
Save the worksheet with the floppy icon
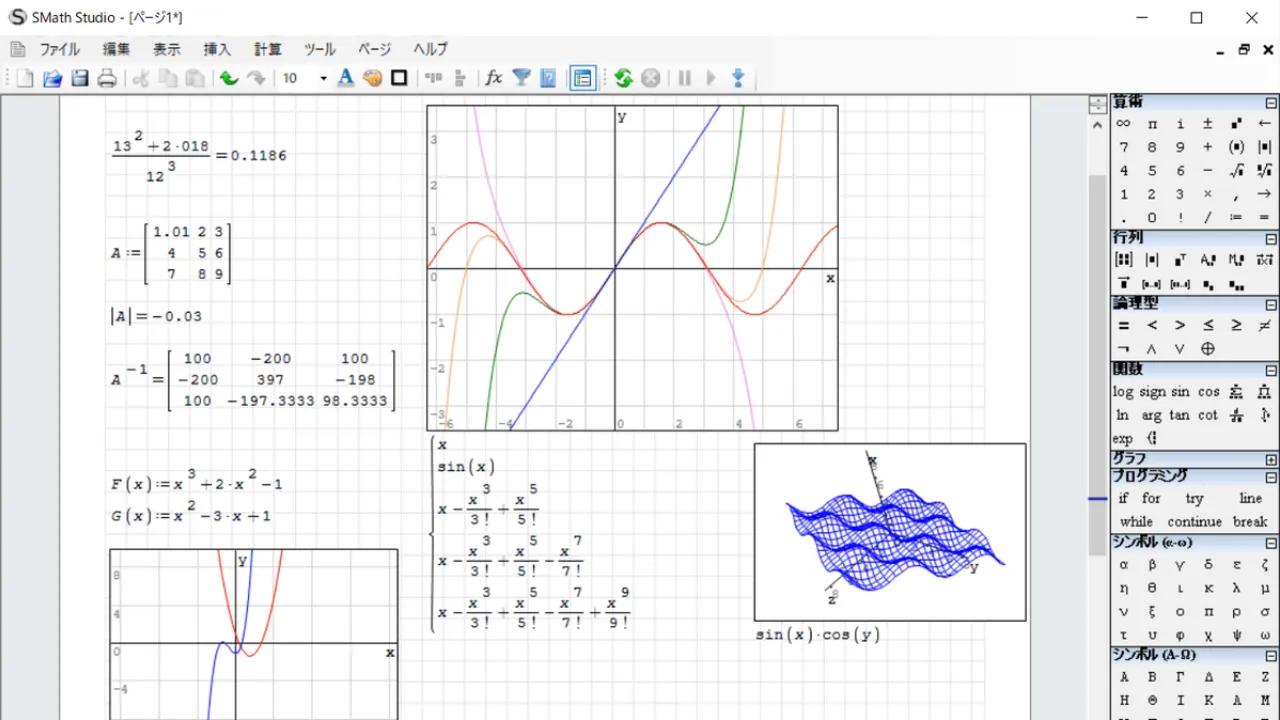point(79,78)
